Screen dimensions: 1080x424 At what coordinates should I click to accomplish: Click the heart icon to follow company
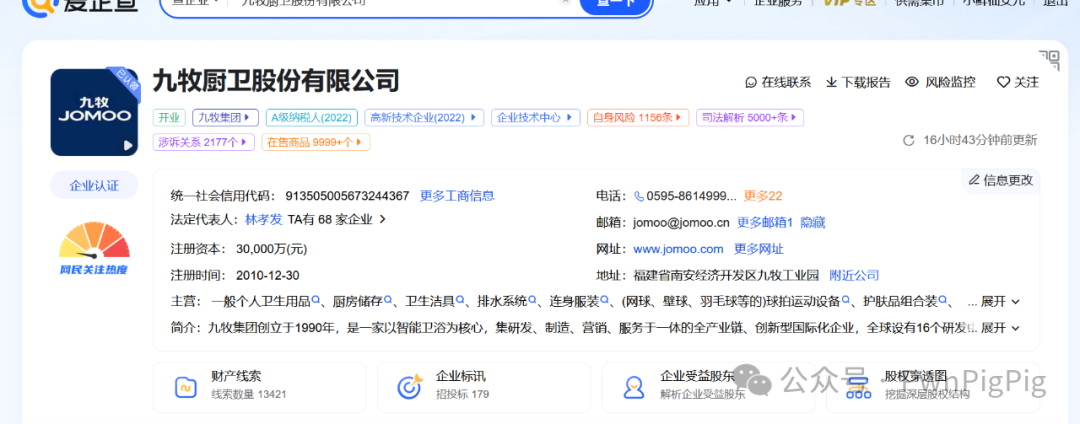coord(1004,83)
